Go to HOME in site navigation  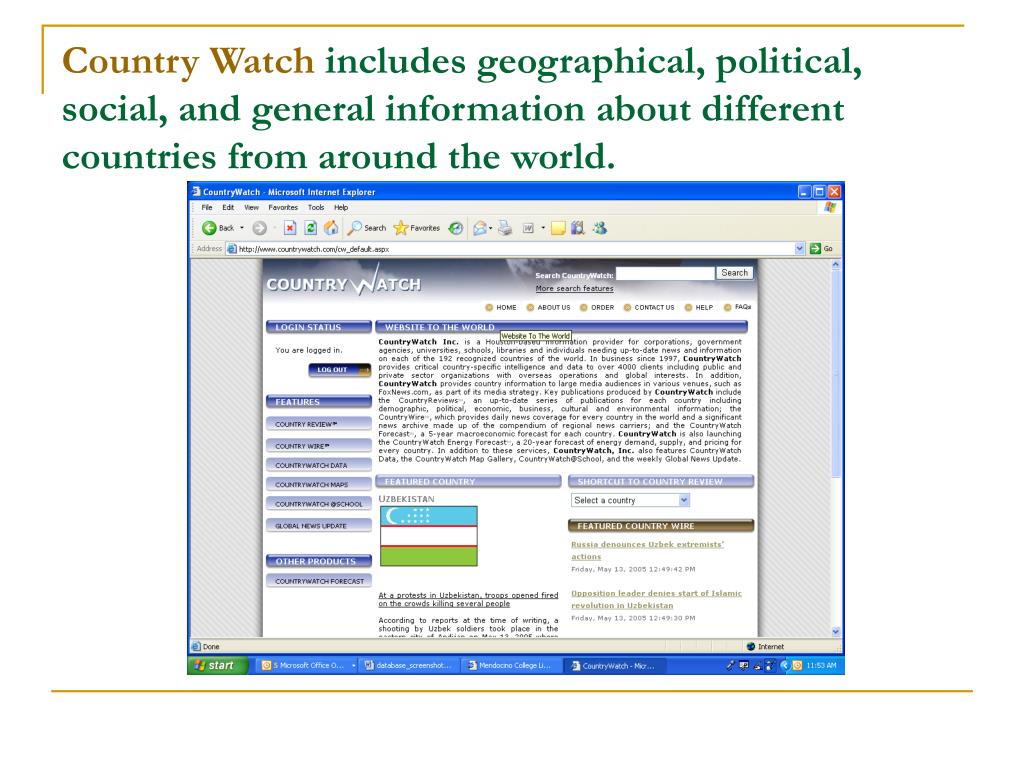(501, 307)
